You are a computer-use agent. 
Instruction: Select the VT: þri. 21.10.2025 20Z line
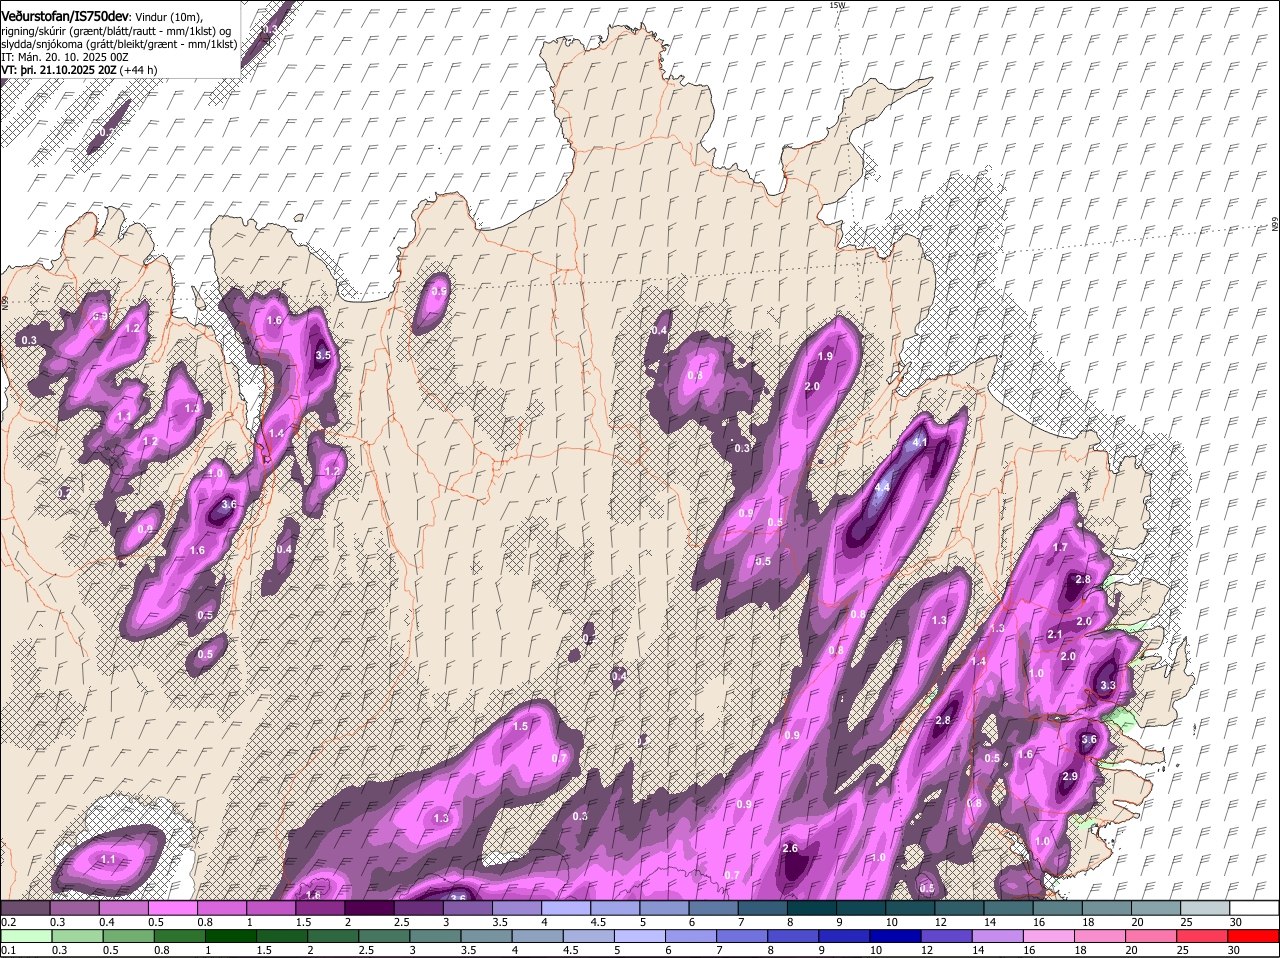pos(59,70)
